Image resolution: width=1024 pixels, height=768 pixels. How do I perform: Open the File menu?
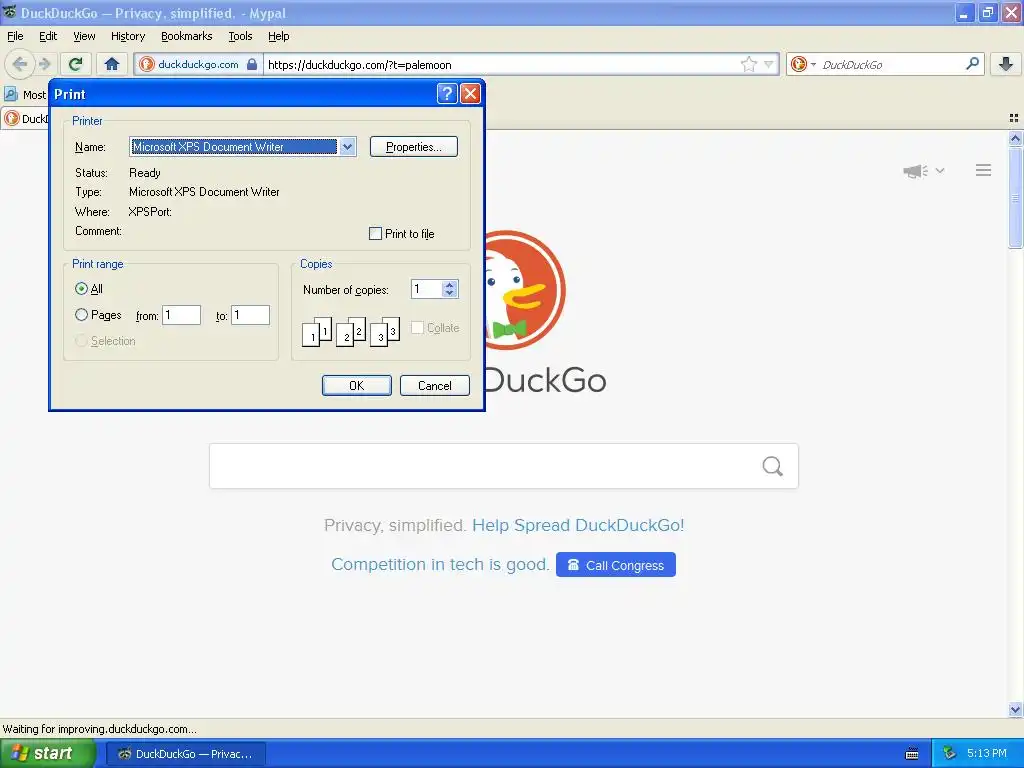tap(15, 36)
